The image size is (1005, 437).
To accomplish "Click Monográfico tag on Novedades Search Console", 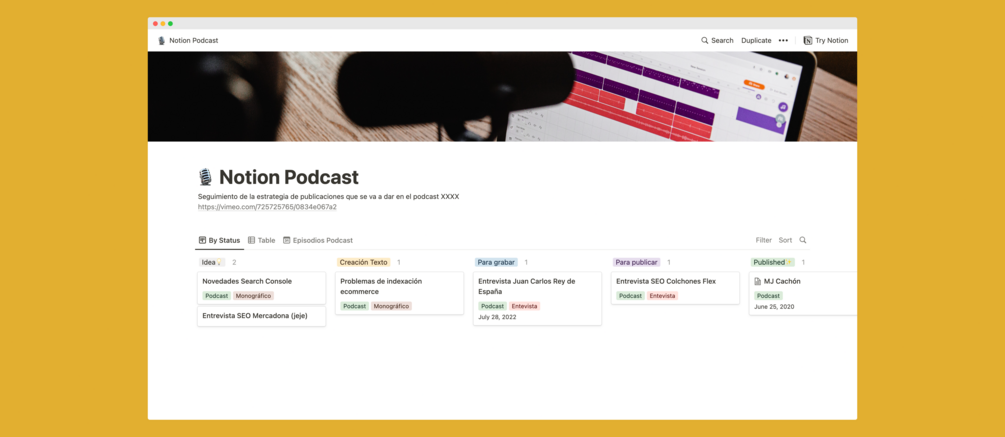I will point(253,296).
